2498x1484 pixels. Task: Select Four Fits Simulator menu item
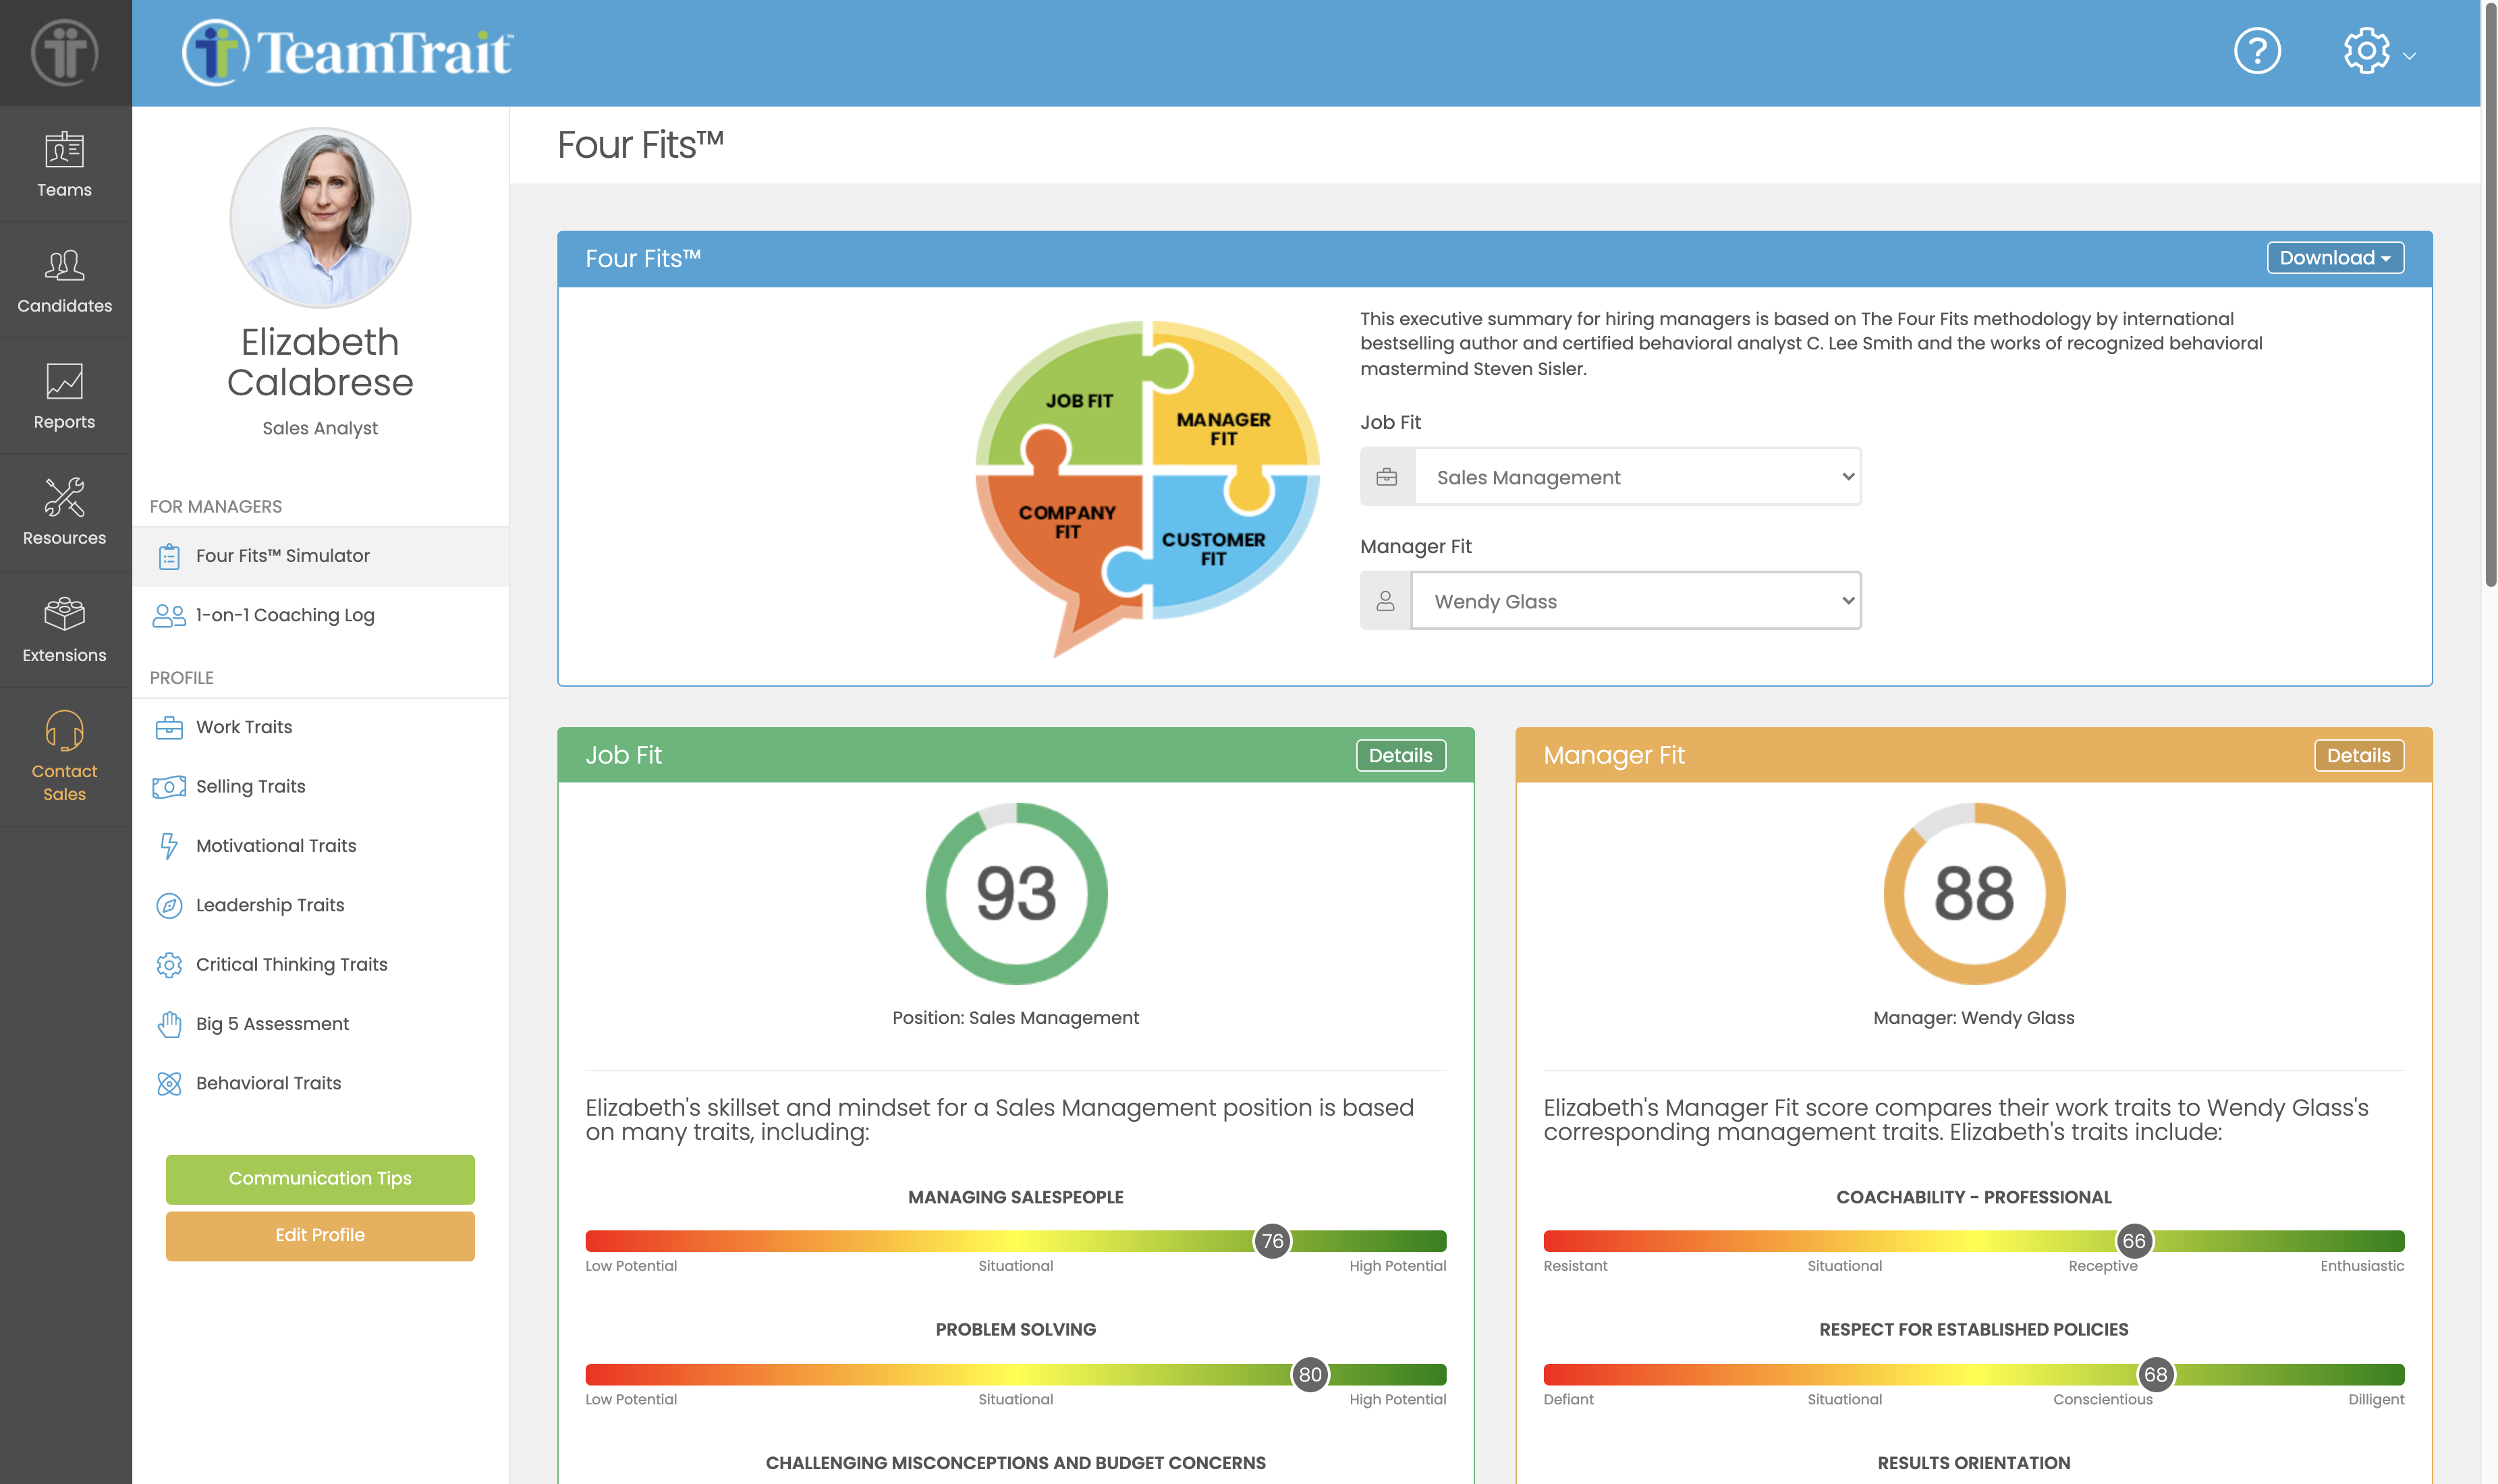(x=282, y=556)
